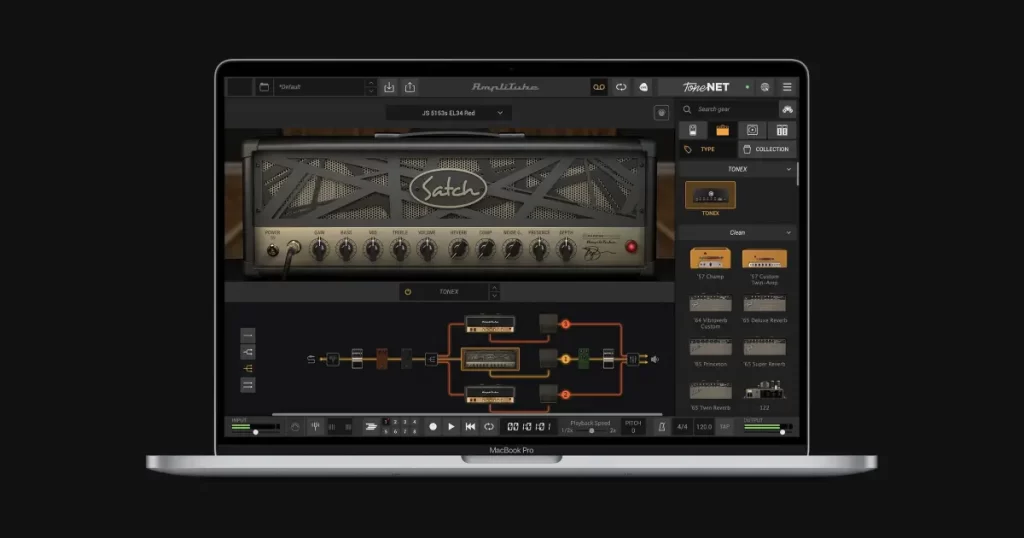Click the chain input mono/stereo icon
The width and height of the screenshot is (1024, 538).
[x=311, y=359]
